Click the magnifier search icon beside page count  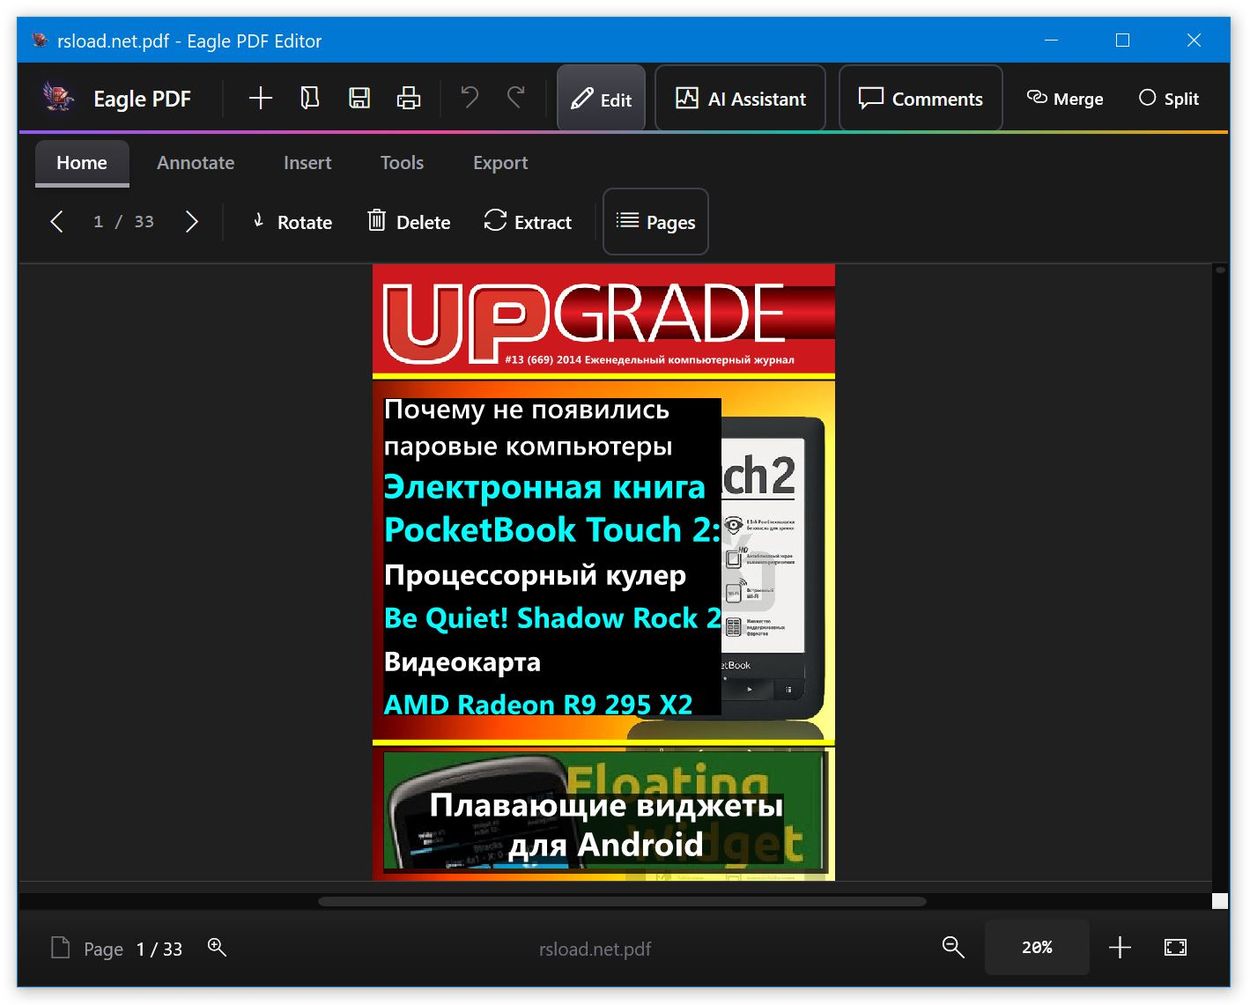click(x=217, y=947)
